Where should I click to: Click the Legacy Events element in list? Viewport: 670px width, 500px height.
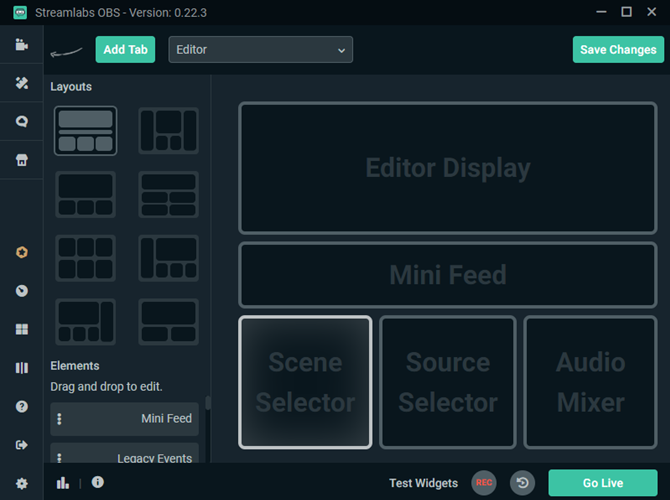click(124, 453)
